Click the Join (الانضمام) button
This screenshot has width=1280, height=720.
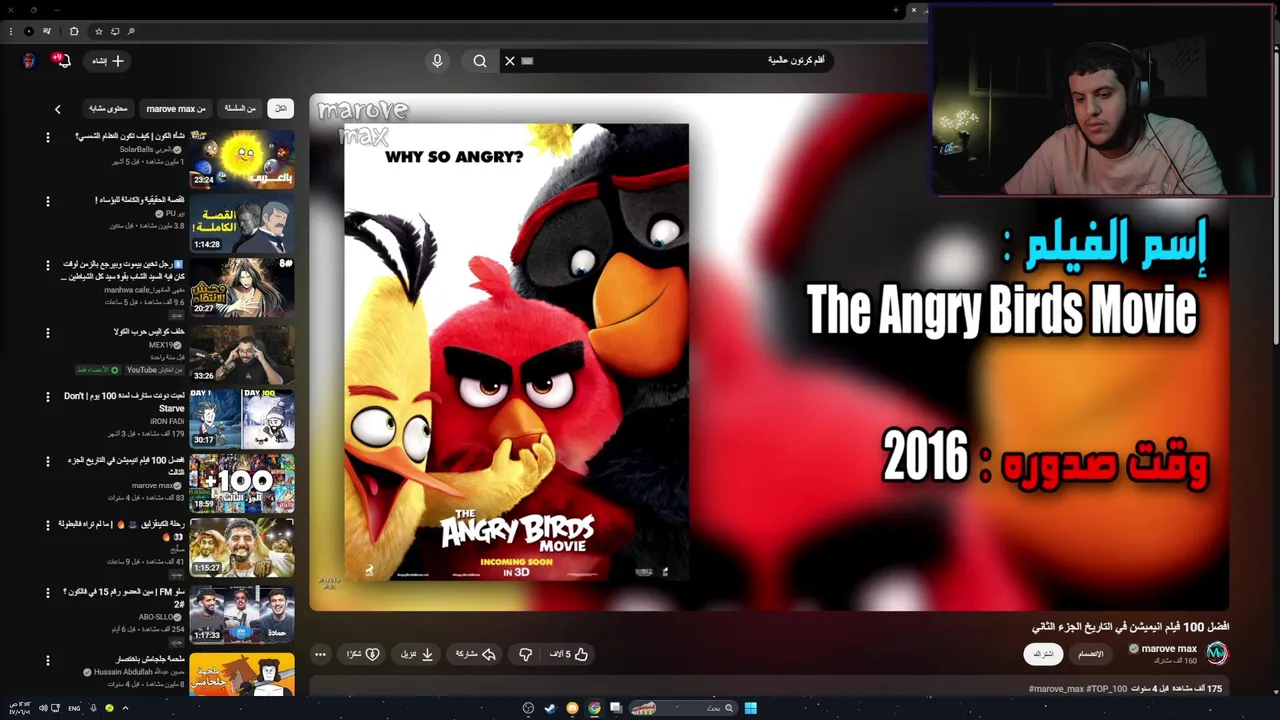1090,654
